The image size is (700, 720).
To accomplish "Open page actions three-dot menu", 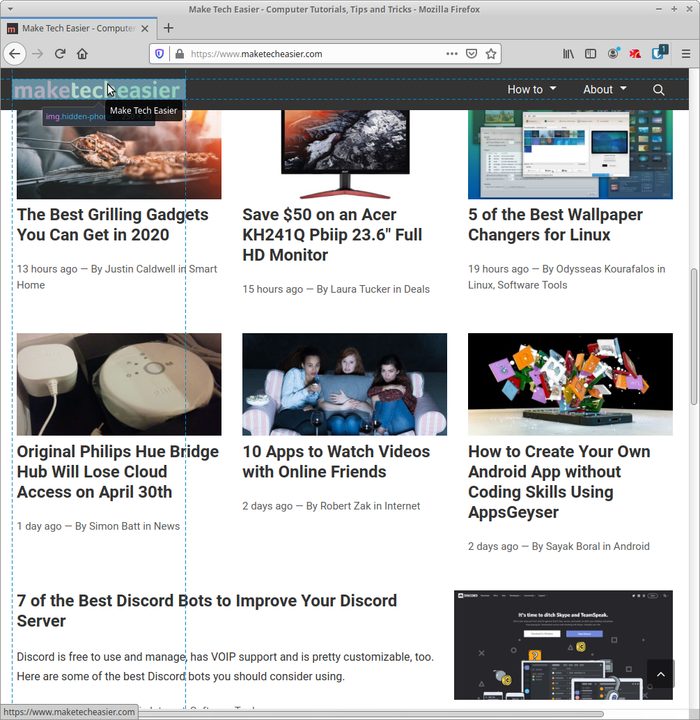I will [x=452, y=54].
